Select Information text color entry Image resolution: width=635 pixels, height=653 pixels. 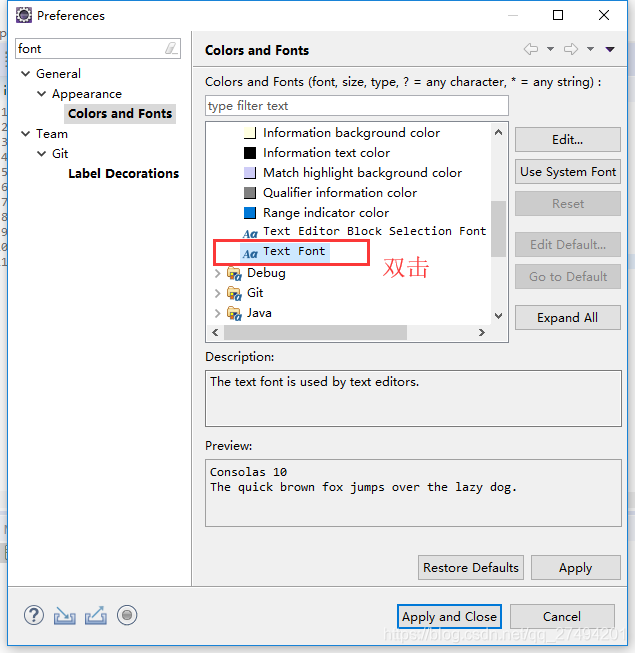click(326, 153)
